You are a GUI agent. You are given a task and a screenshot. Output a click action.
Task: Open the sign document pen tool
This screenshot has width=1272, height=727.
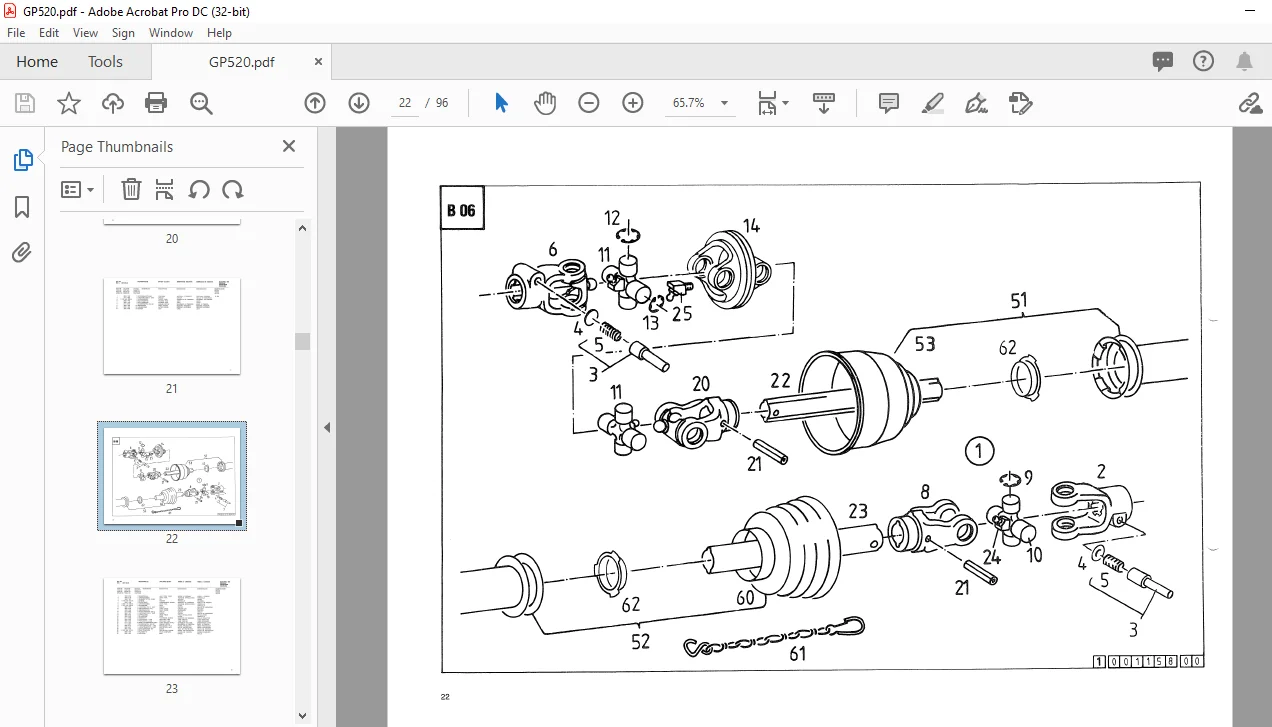click(x=977, y=103)
